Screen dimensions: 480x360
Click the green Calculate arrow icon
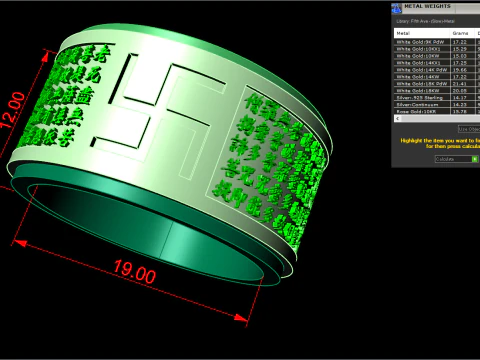click(x=475, y=159)
